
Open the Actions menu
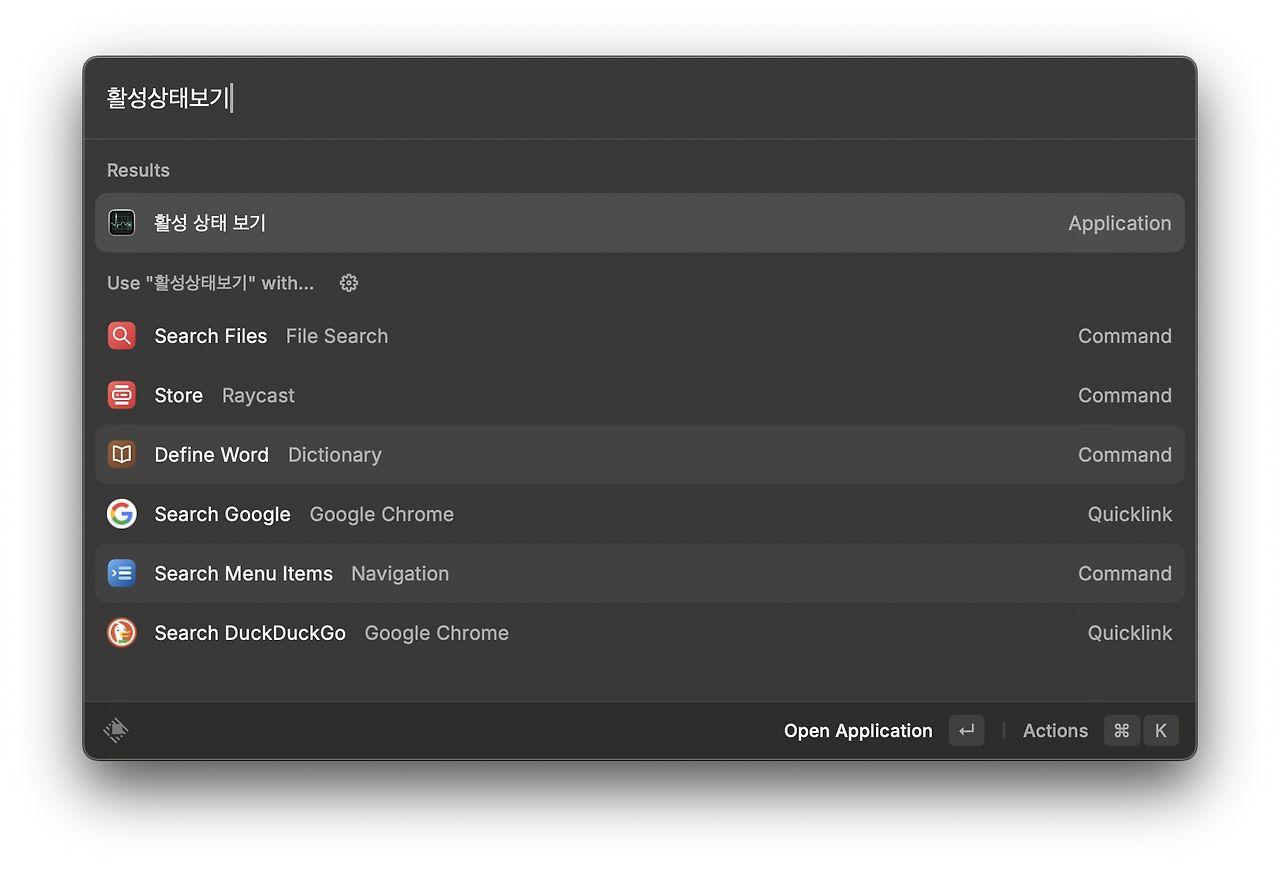1055,730
